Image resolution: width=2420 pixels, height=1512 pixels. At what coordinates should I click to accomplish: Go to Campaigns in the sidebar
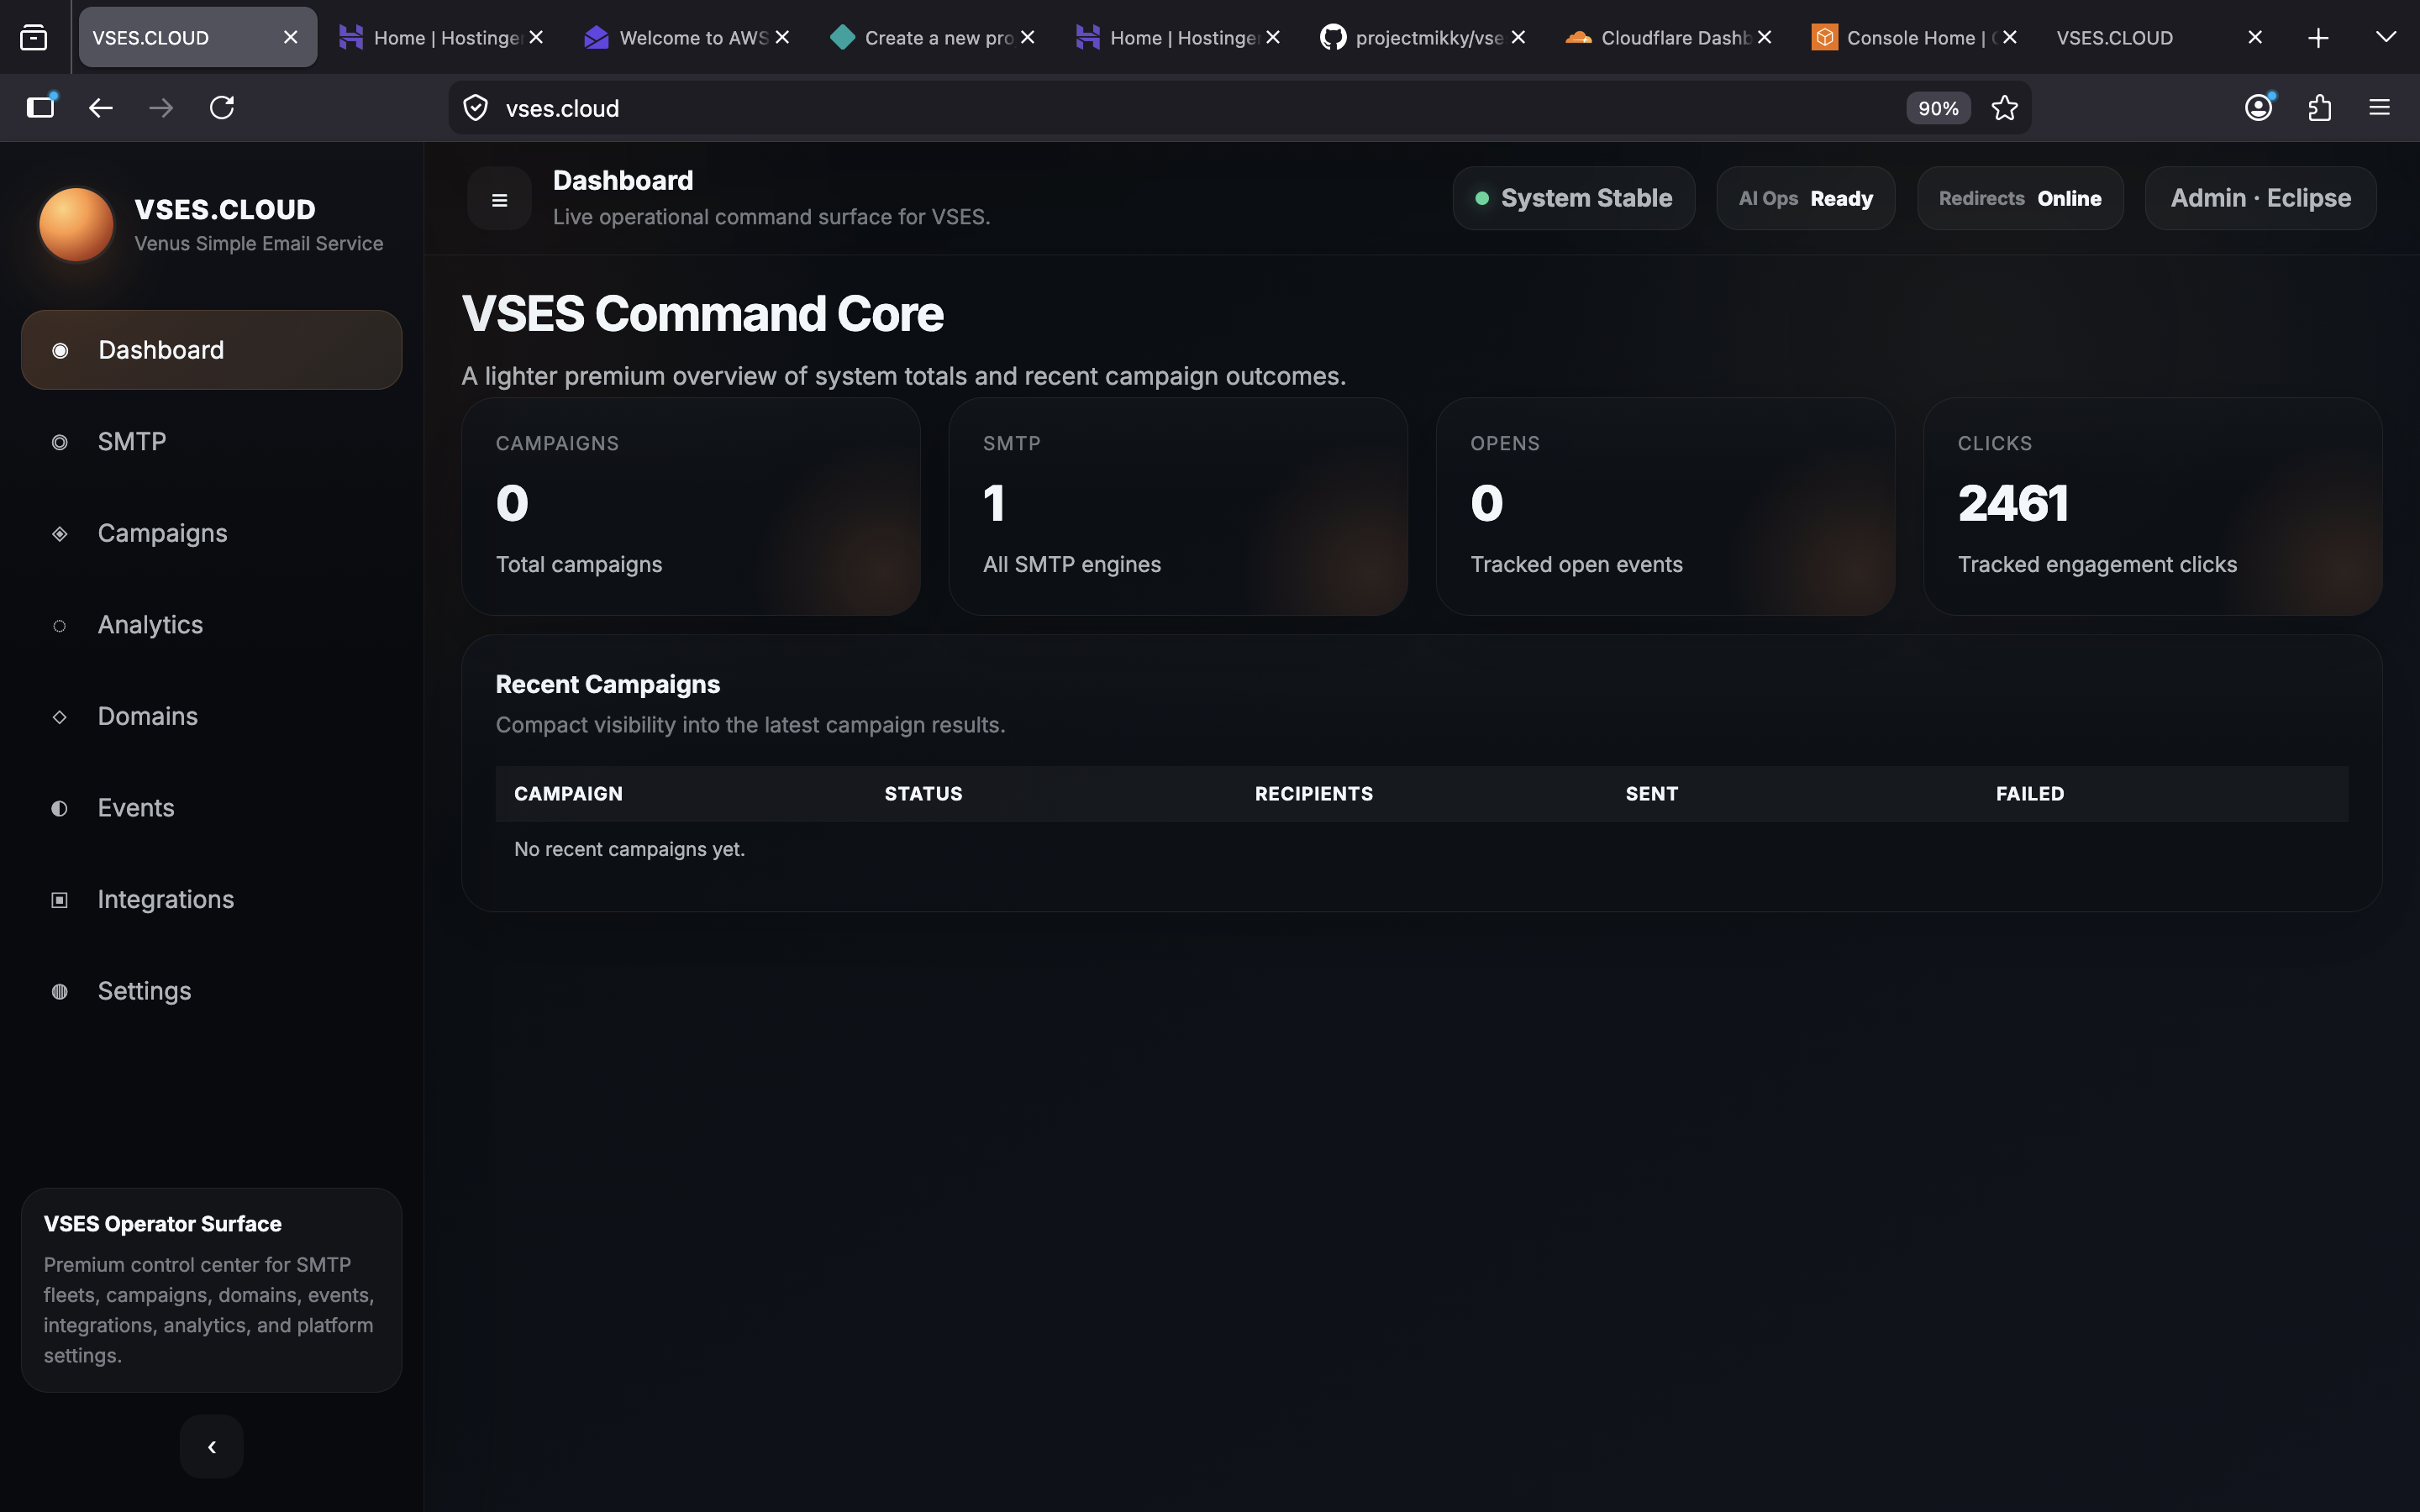211,533
